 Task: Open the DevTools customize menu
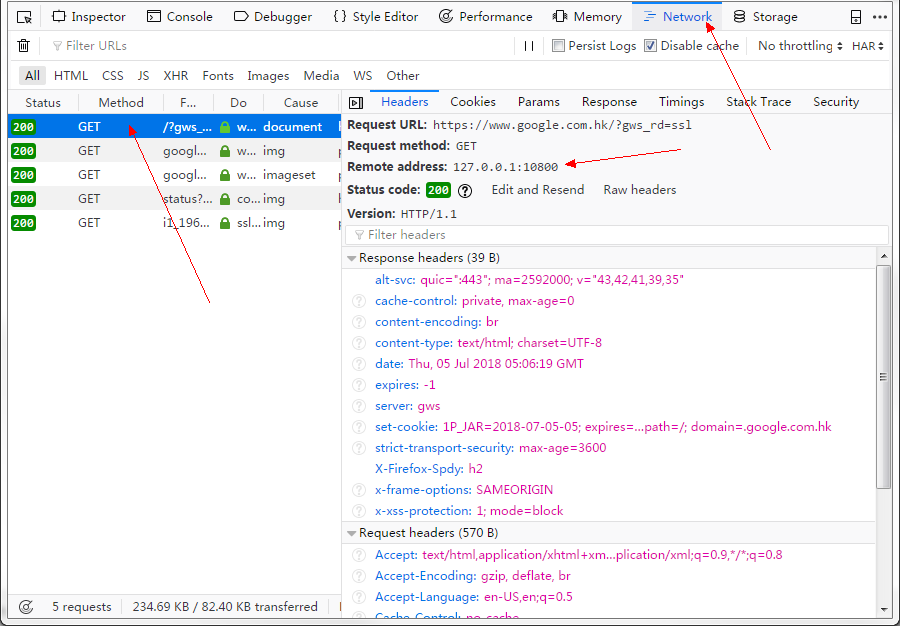point(877,16)
